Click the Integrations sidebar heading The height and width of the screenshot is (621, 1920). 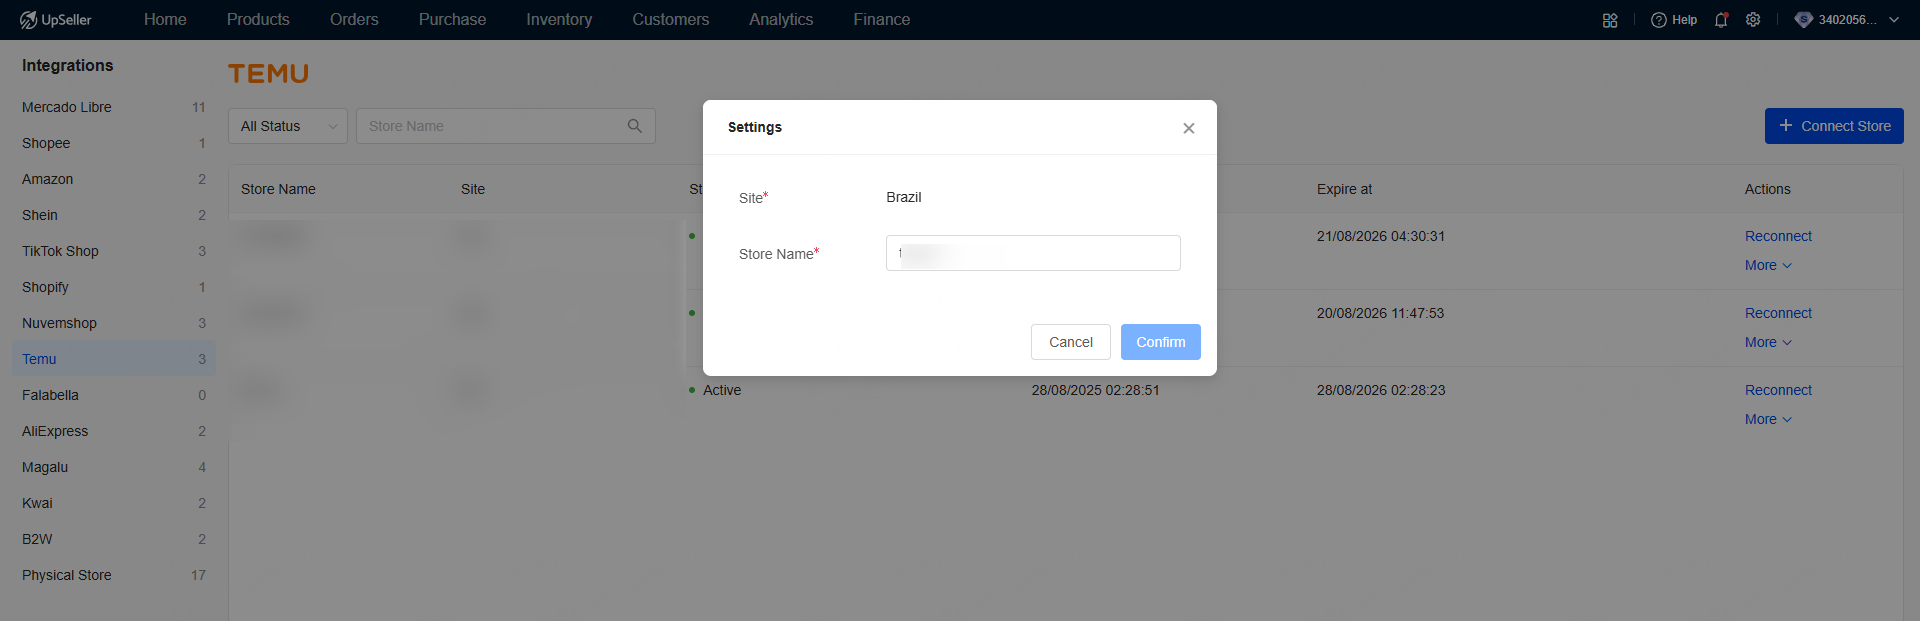coord(68,65)
